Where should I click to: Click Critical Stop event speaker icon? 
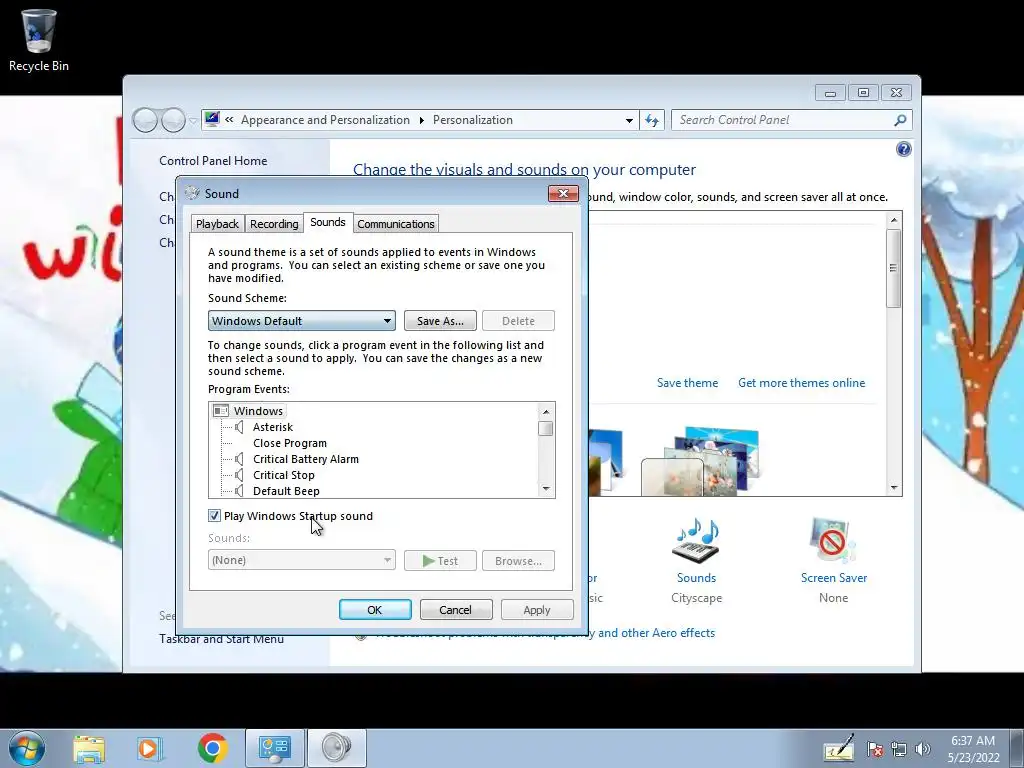(x=239, y=475)
